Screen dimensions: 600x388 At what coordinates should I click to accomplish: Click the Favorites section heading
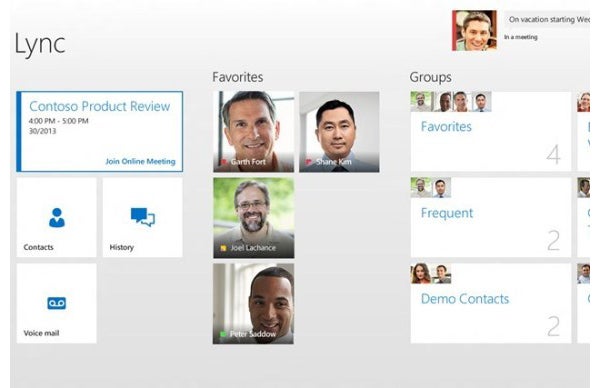point(238,77)
